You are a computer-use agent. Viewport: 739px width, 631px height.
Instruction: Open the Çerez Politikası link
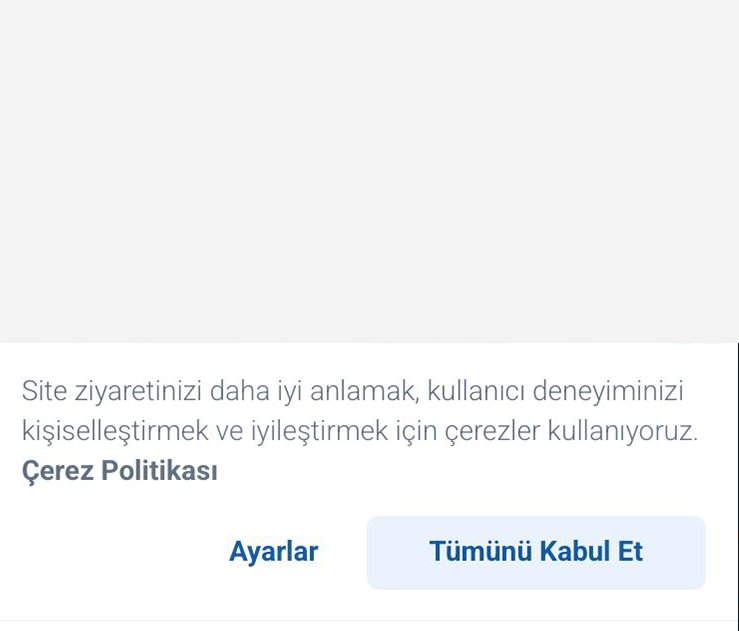(x=119, y=471)
